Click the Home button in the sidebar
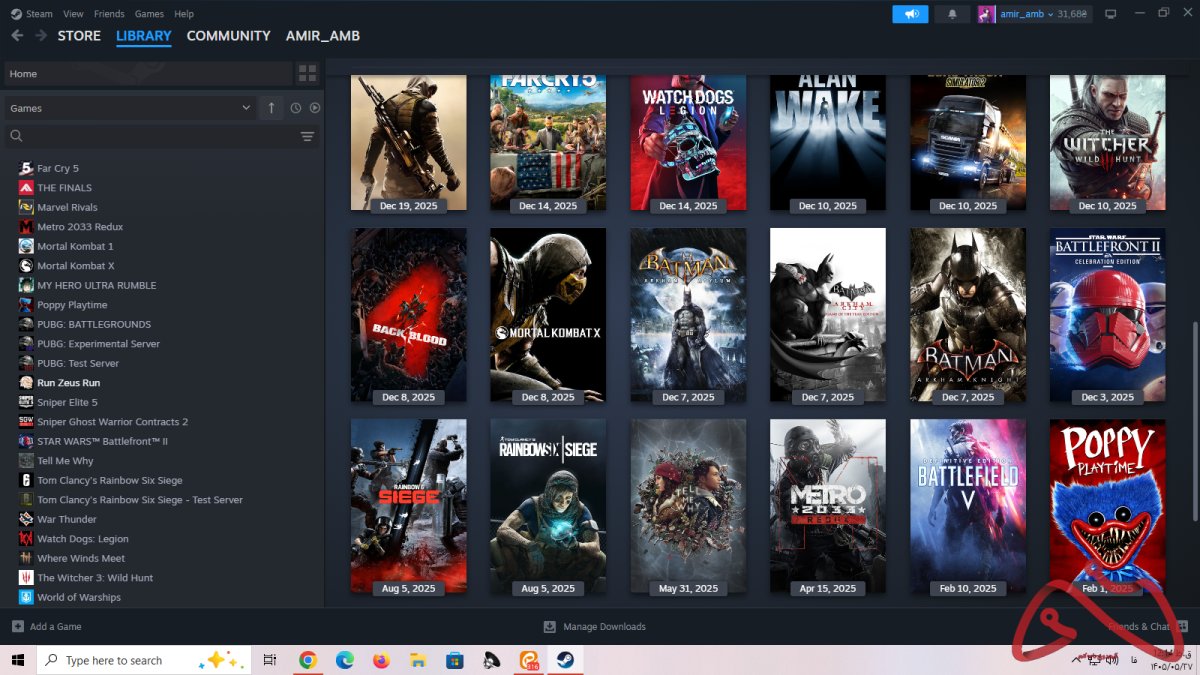The height and width of the screenshot is (675, 1200). [x=148, y=73]
